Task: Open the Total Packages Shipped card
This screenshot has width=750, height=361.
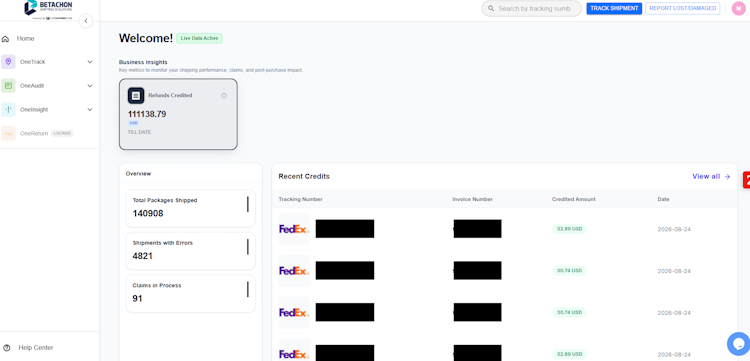Action: [190, 208]
